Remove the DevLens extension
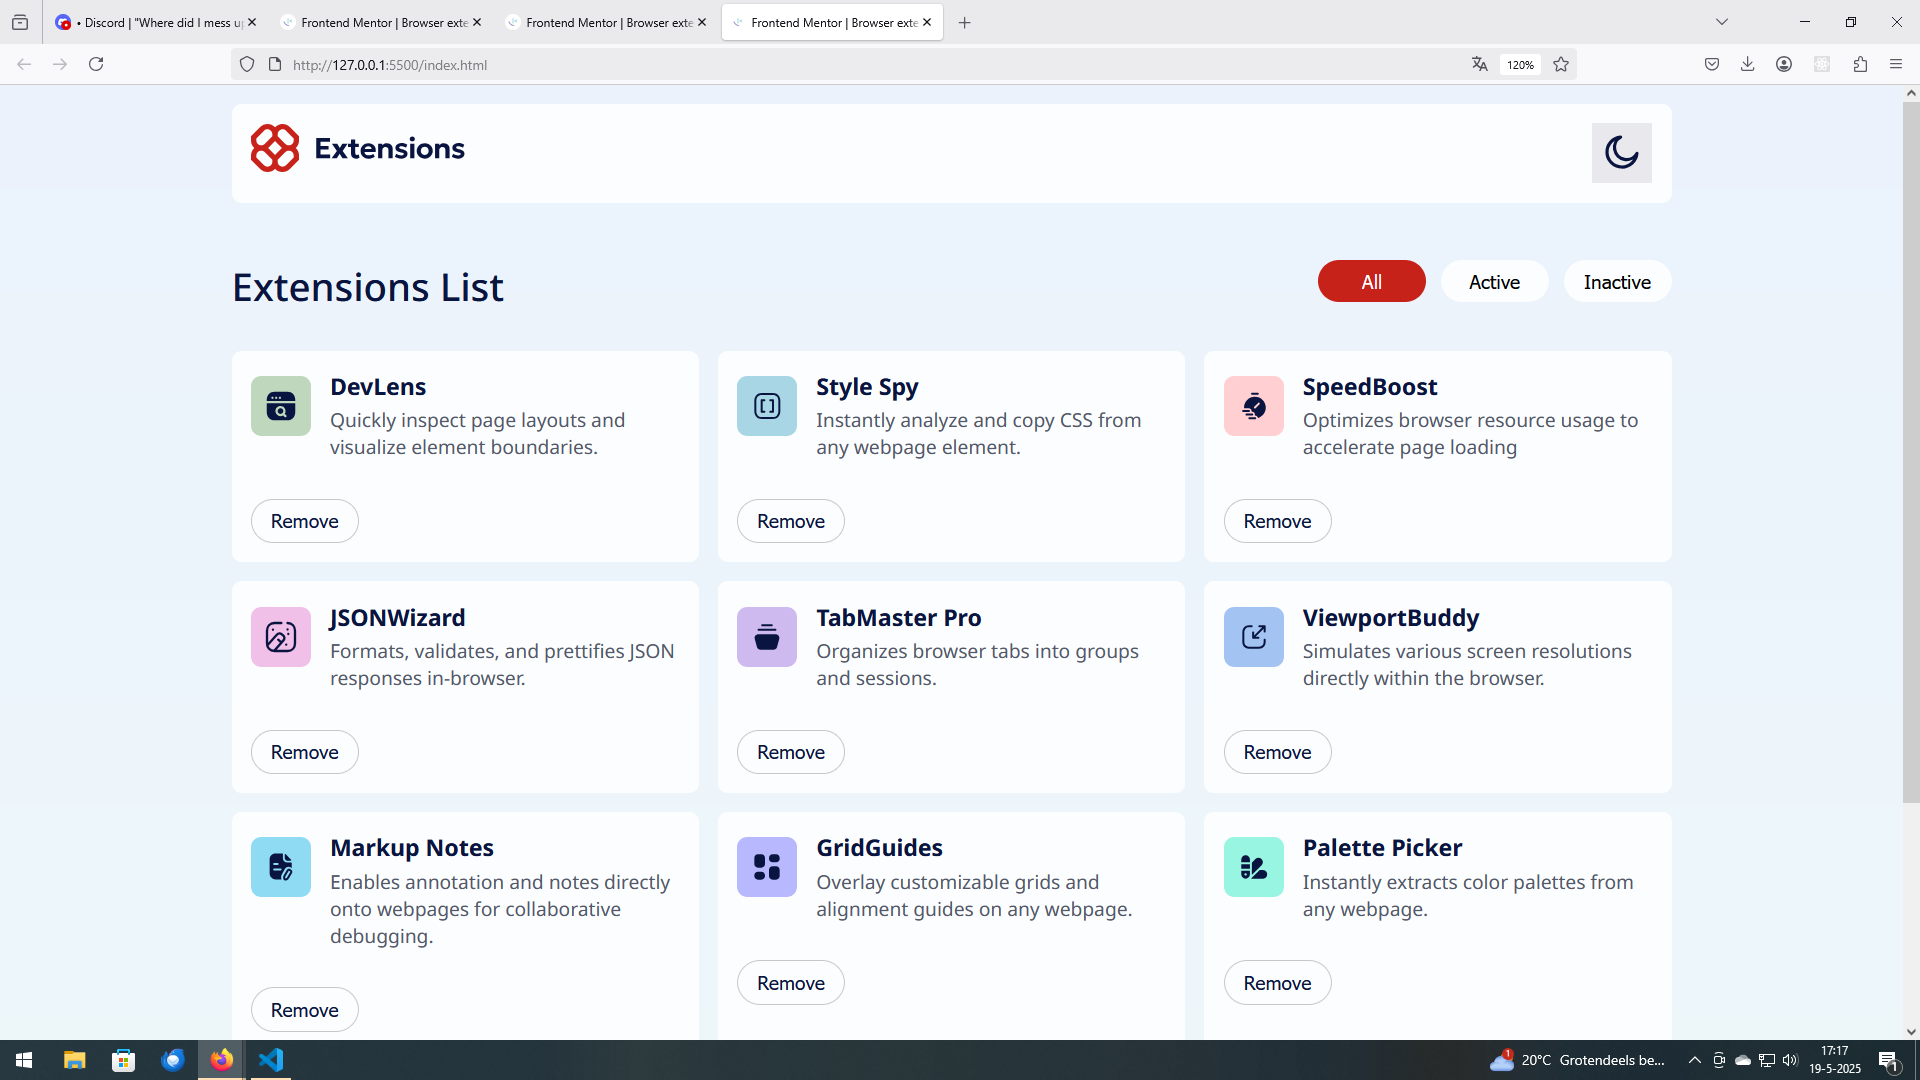 (x=304, y=521)
